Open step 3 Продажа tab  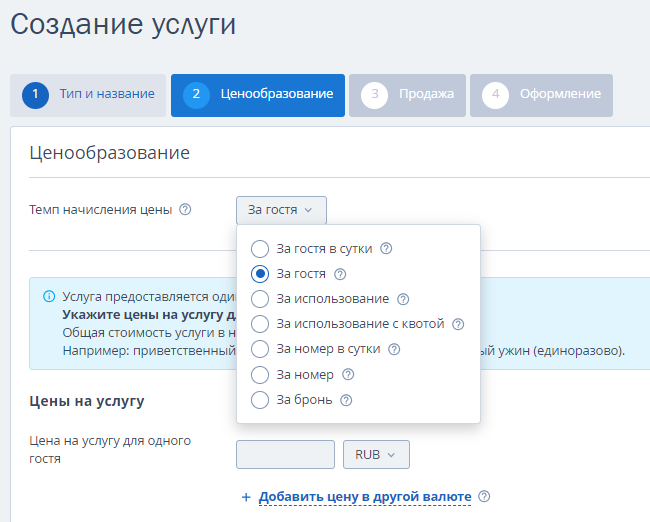point(407,95)
